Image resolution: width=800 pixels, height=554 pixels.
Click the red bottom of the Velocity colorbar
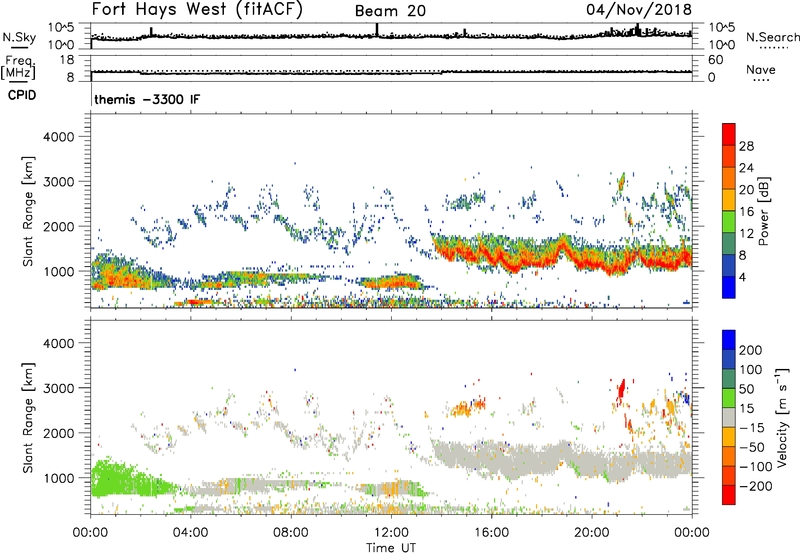pos(729,495)
